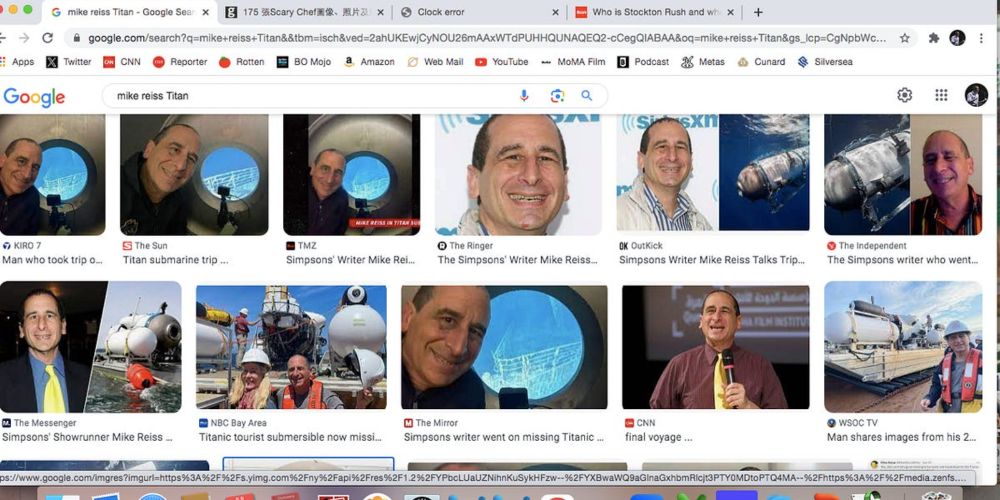This screenshot has width=1000, height=500.
Task: Open Google quick settings gear
Action: (x=904, y=95)
